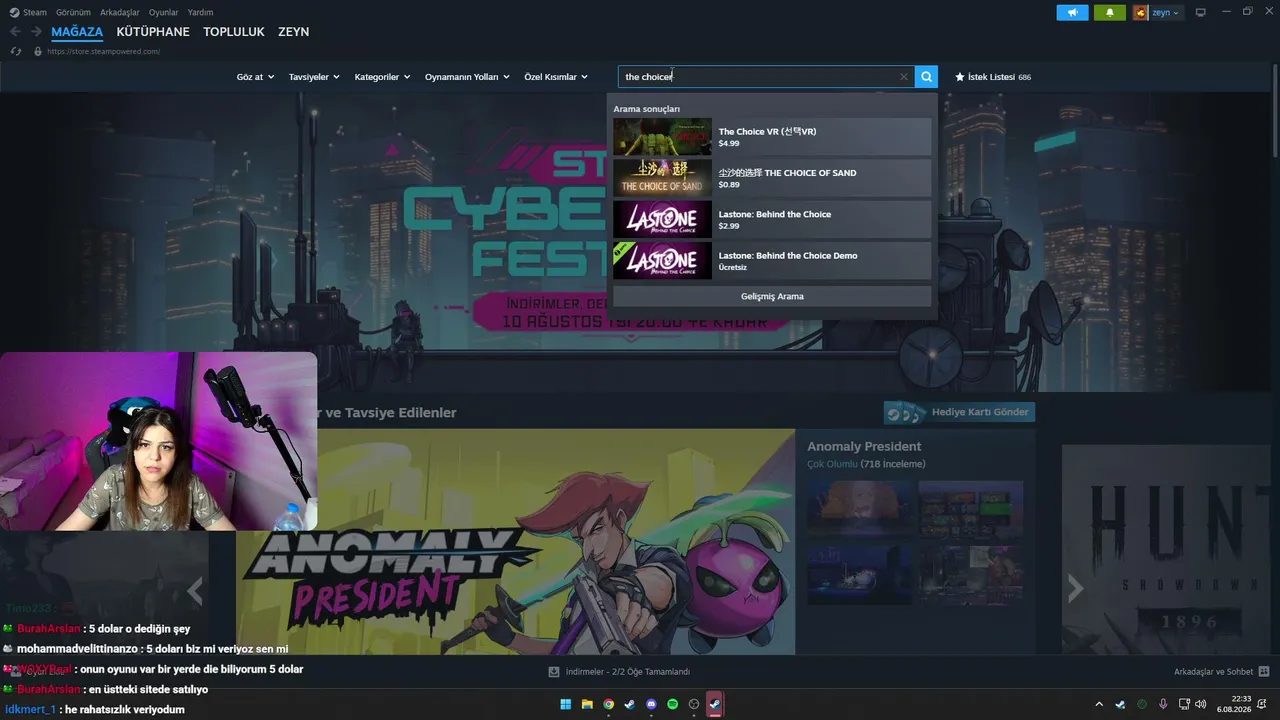Select the MAĞAZA tab

click(77, 32)
